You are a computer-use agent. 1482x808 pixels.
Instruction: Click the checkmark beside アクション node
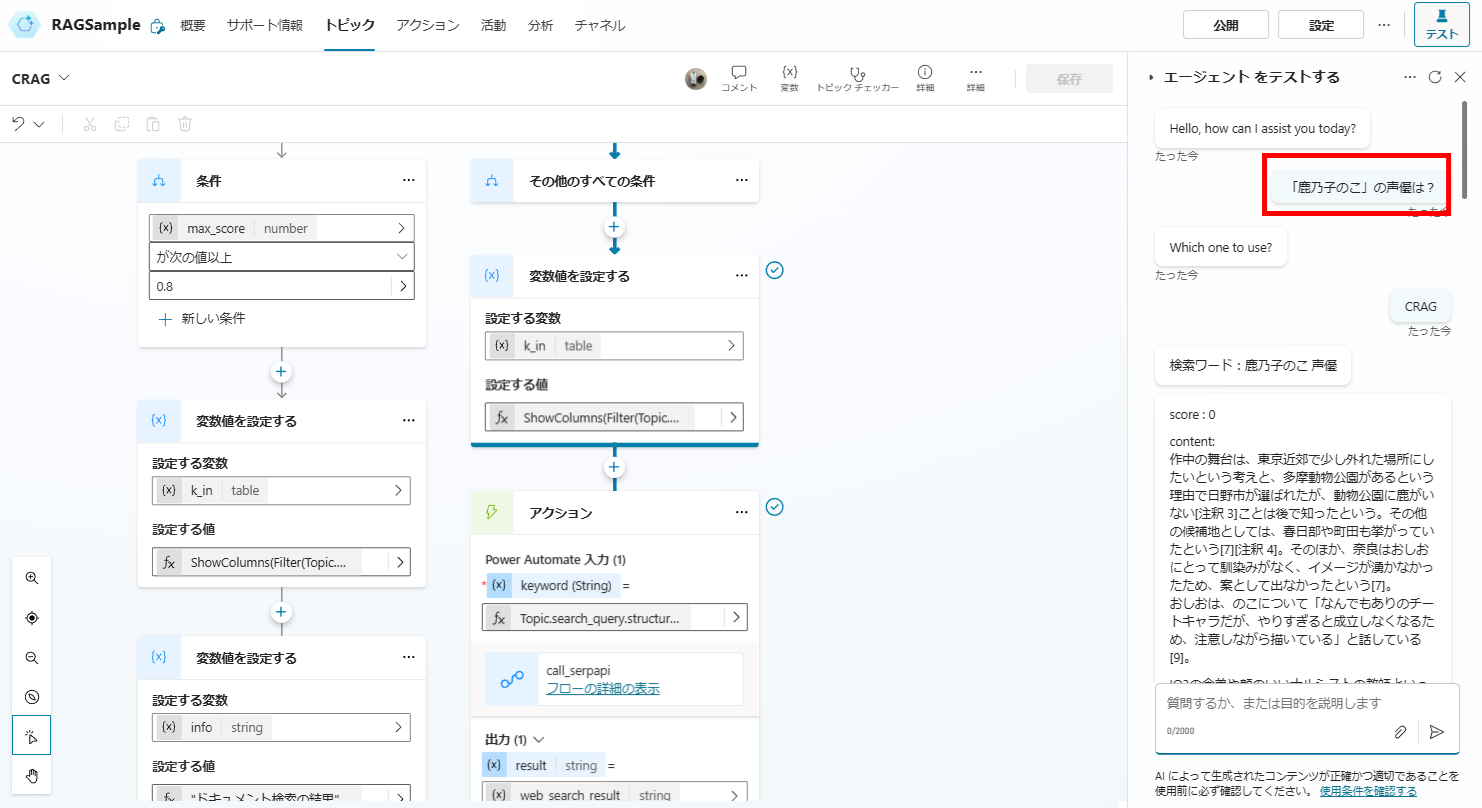click(x=774, y=507)
